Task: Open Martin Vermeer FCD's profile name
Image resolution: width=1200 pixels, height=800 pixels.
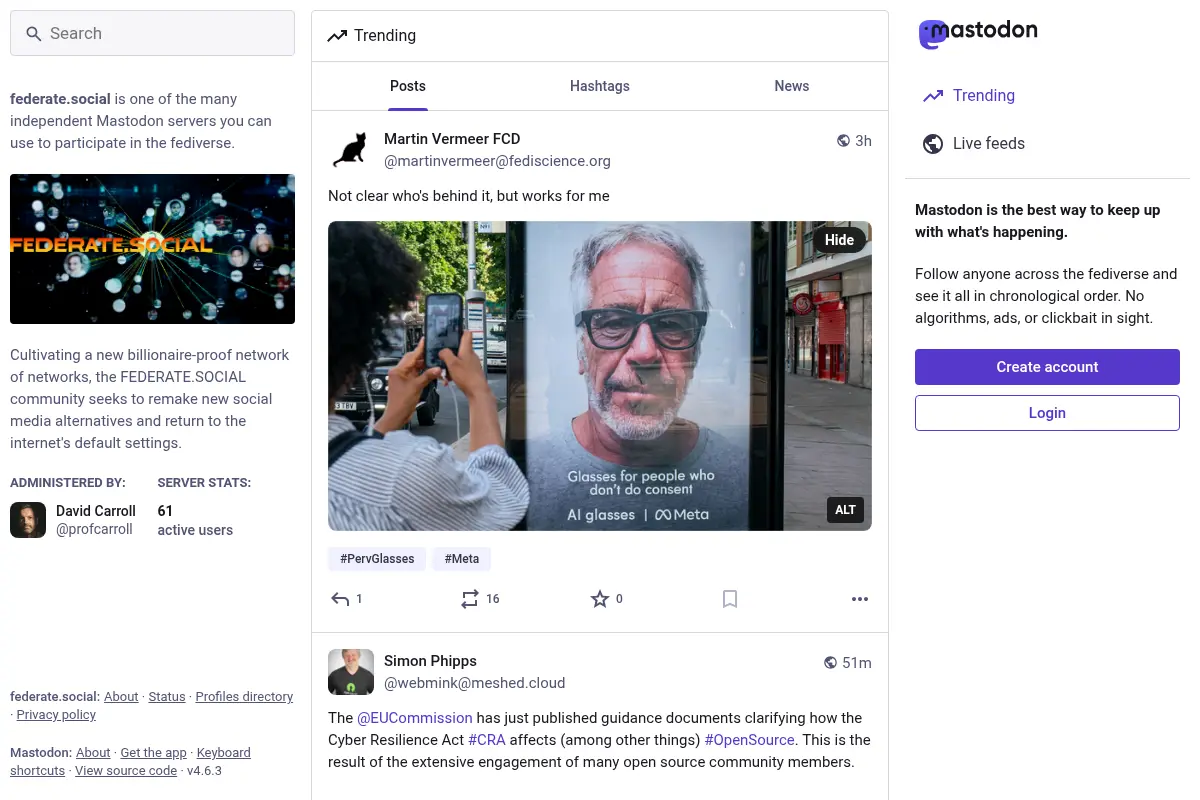Action: click(452, 139)
